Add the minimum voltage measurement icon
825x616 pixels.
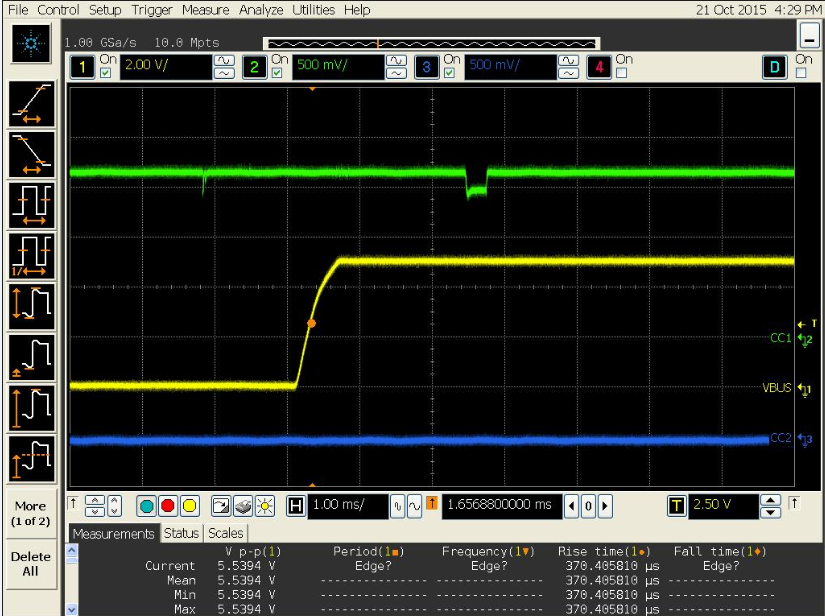(x=32, y=358)
